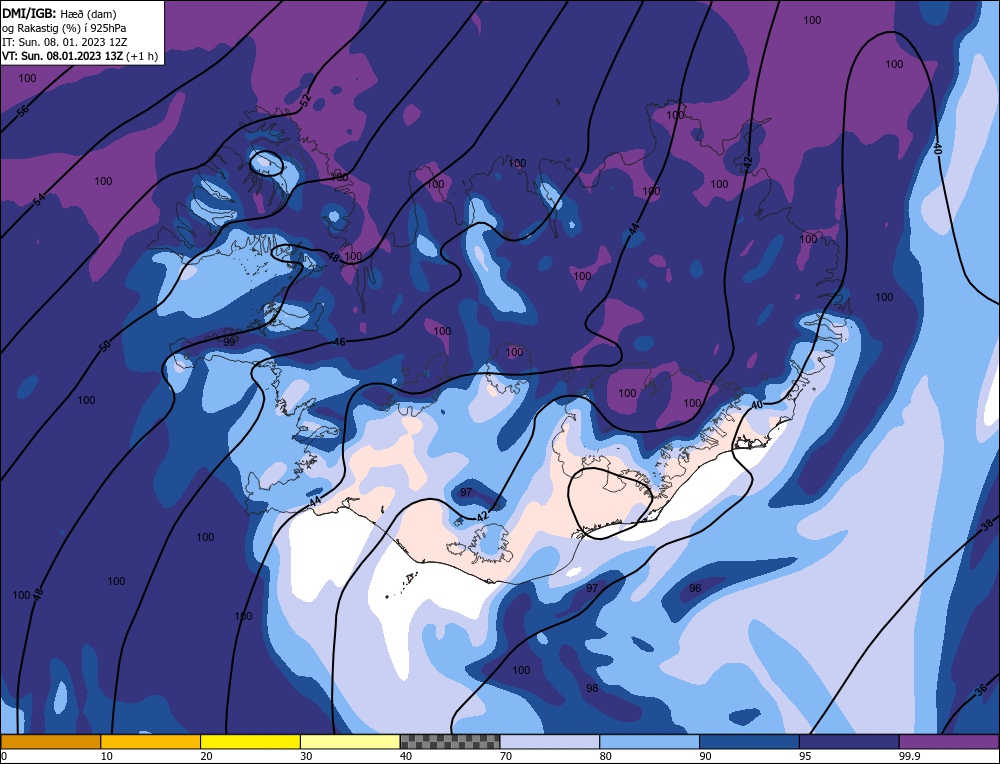The width and height of the screenshot is (1000, 764).
Task: Click the dark orange 0–10 legend swatch
Action: 50,741
